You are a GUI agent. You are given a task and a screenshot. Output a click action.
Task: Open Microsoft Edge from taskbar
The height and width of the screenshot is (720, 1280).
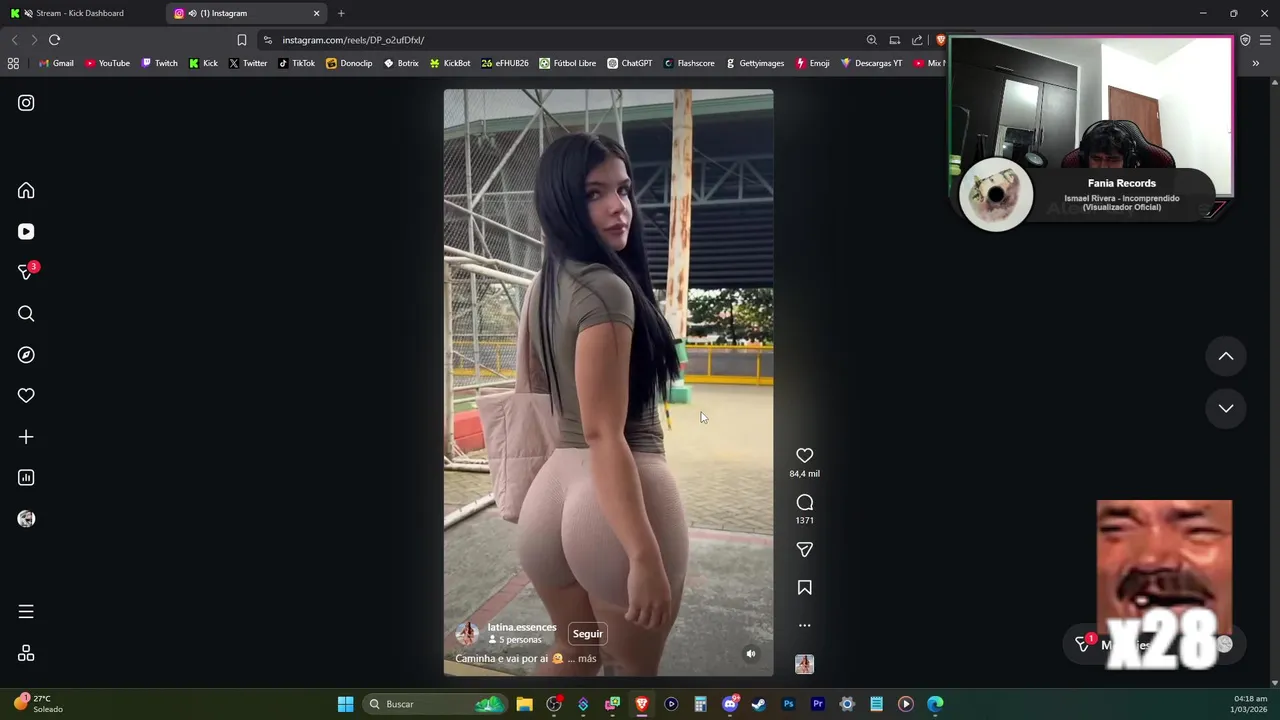pos(935,704)
